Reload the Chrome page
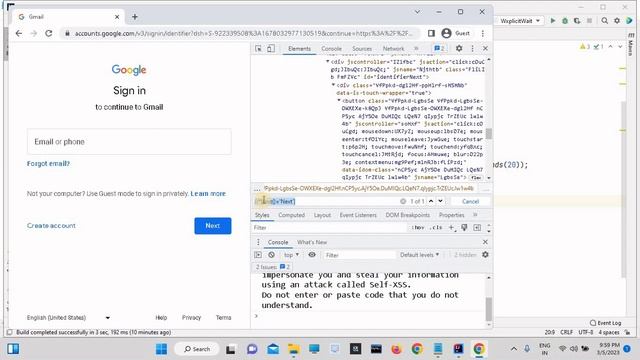Screen dimensions: 640x360 click(49, 33)
